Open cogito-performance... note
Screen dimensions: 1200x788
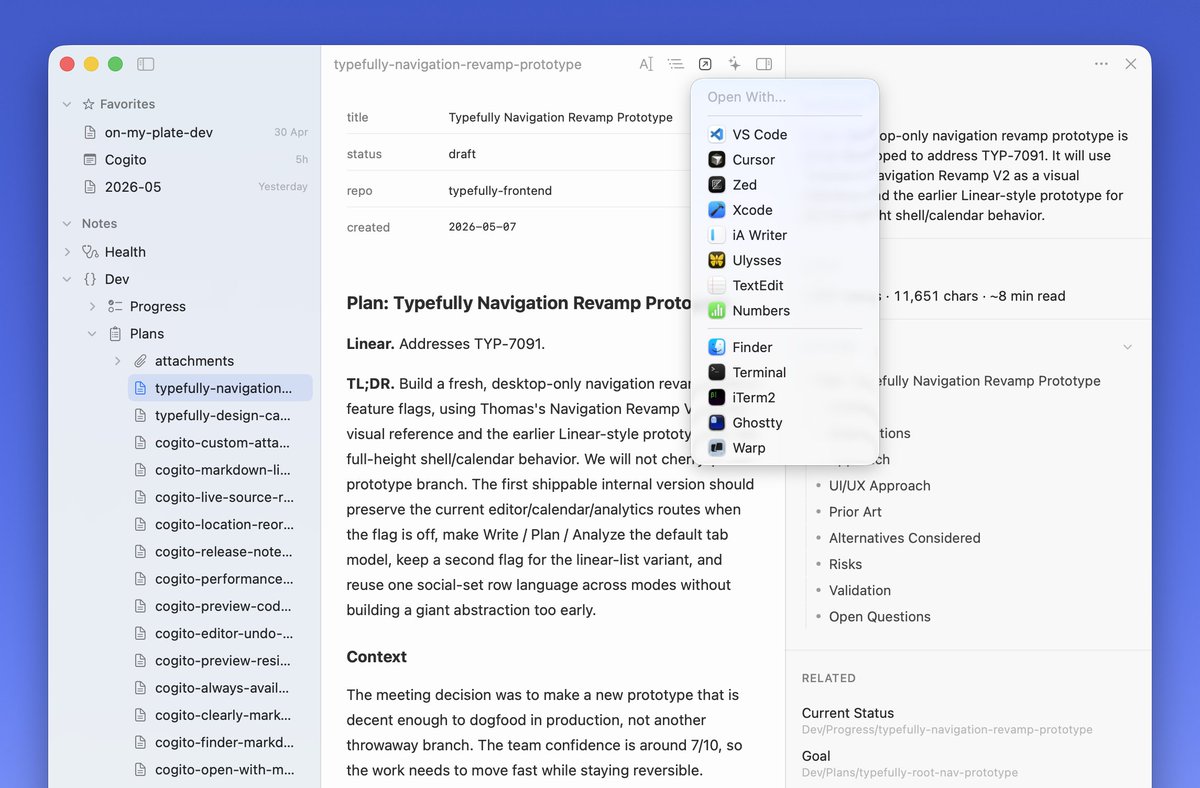pos(220,579)
